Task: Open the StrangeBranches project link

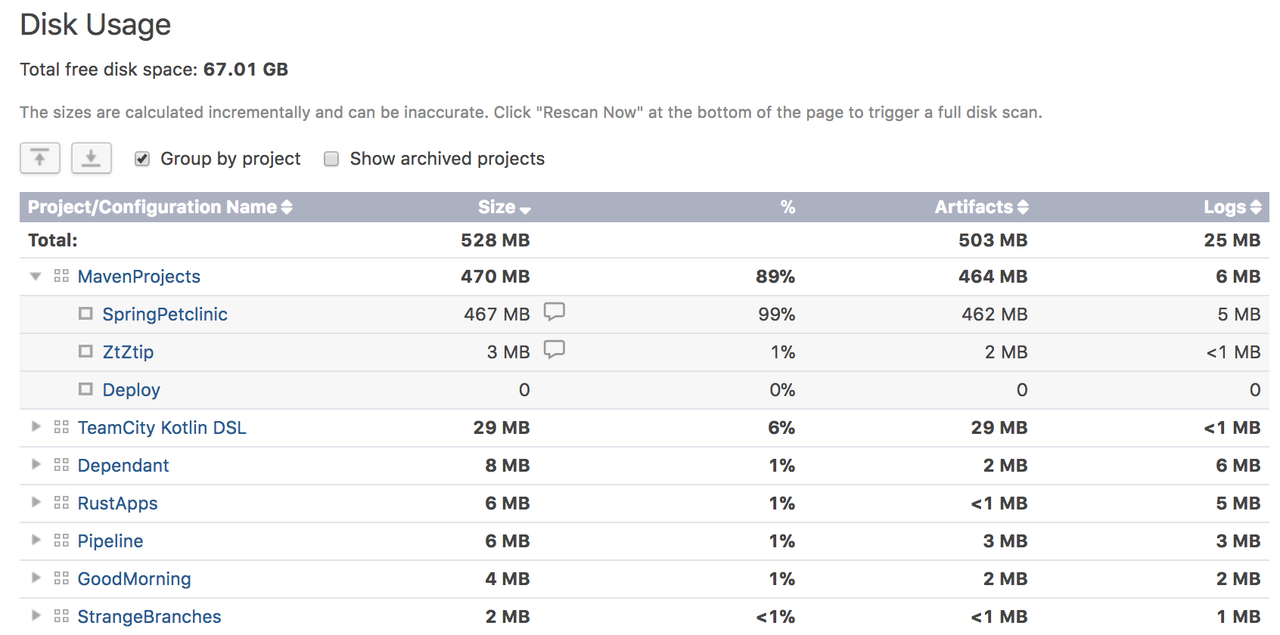Action: (x=149, y=617)
